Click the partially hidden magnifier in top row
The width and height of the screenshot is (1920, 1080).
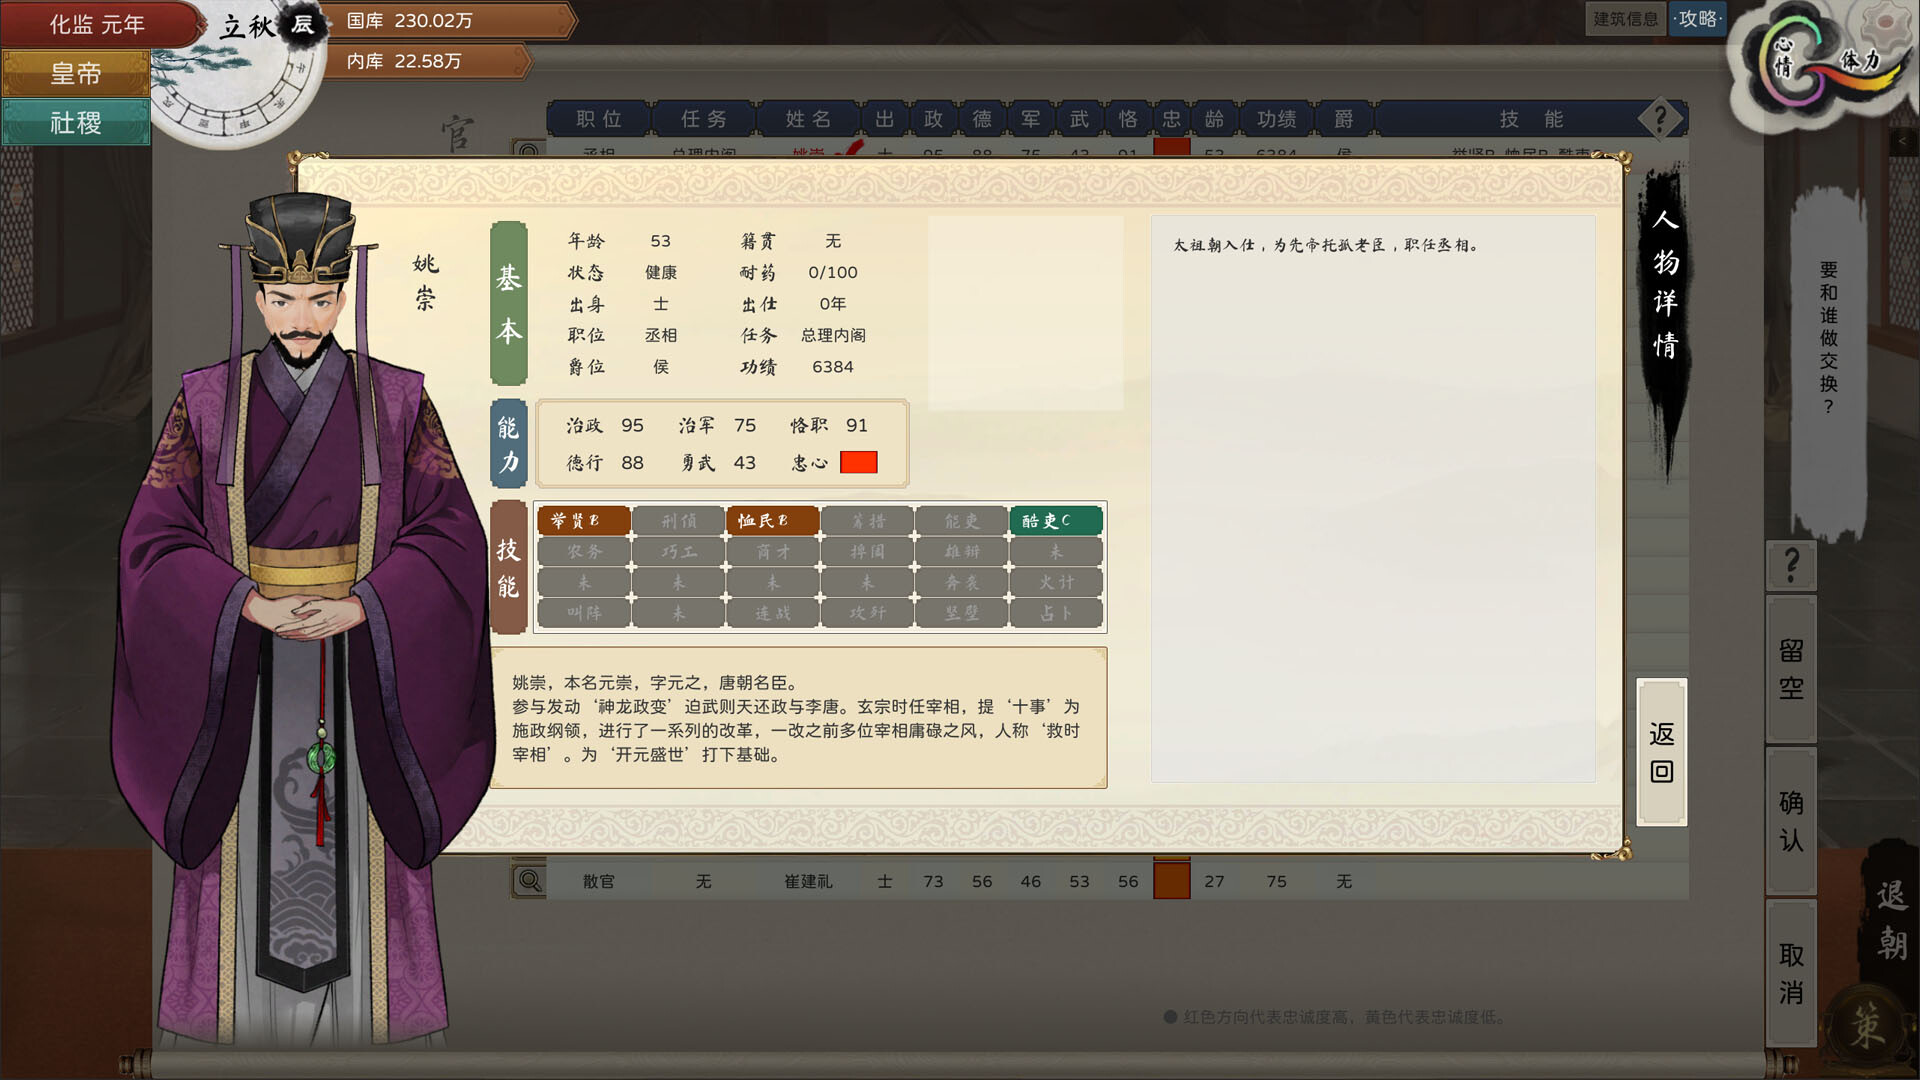click(529, 151)
